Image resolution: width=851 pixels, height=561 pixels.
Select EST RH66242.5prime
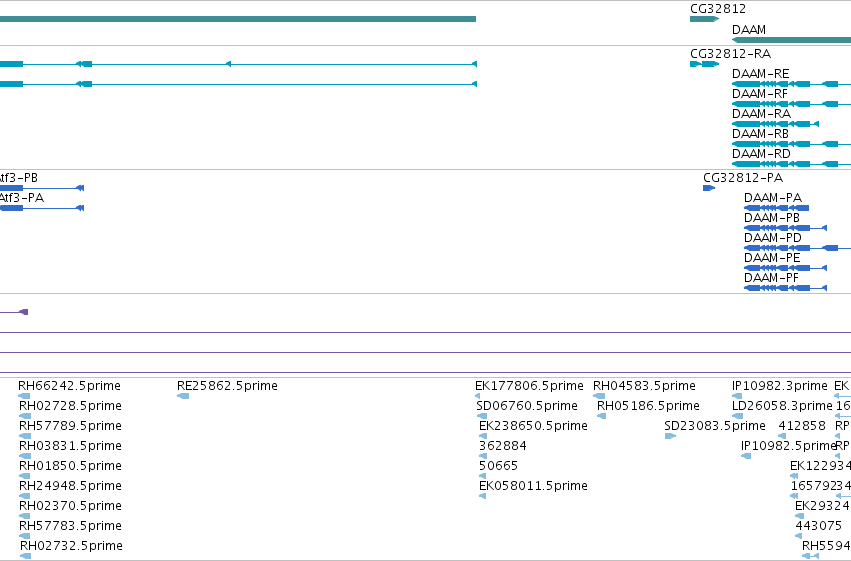tap(69, 386)
